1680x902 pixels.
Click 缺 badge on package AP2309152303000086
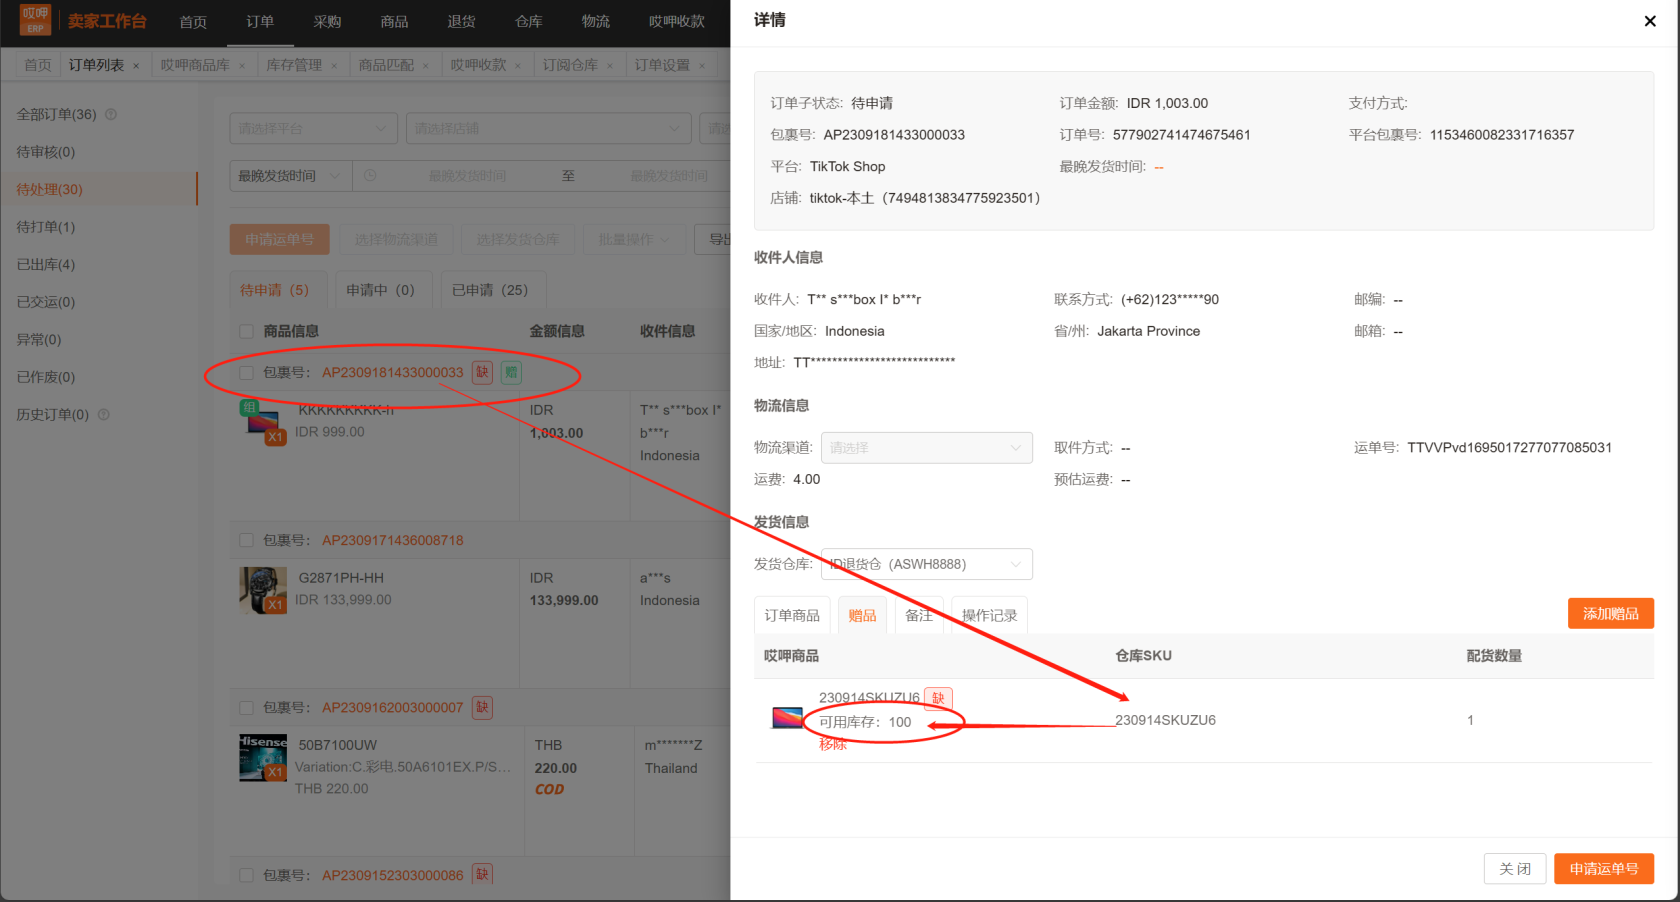click(x=482, y=874)
